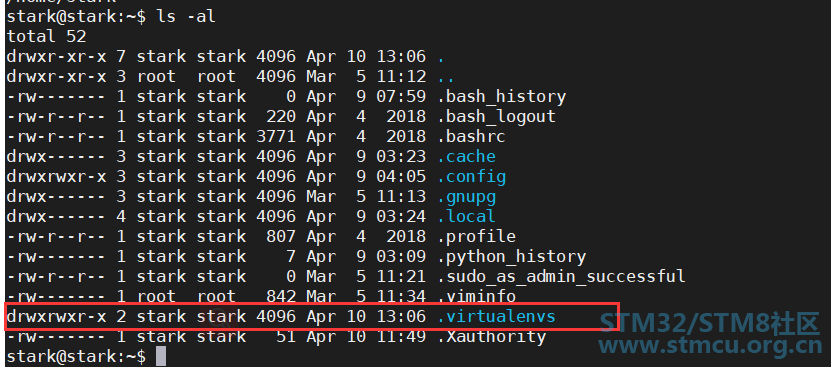831x368 pixels.
Task: Select the .profile file name
Action: point(476,236)
